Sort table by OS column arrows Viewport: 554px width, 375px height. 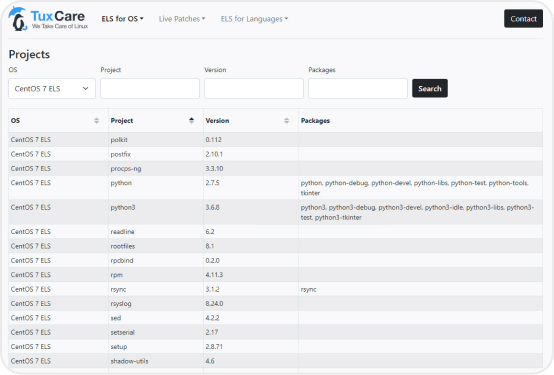coord(96,121)
